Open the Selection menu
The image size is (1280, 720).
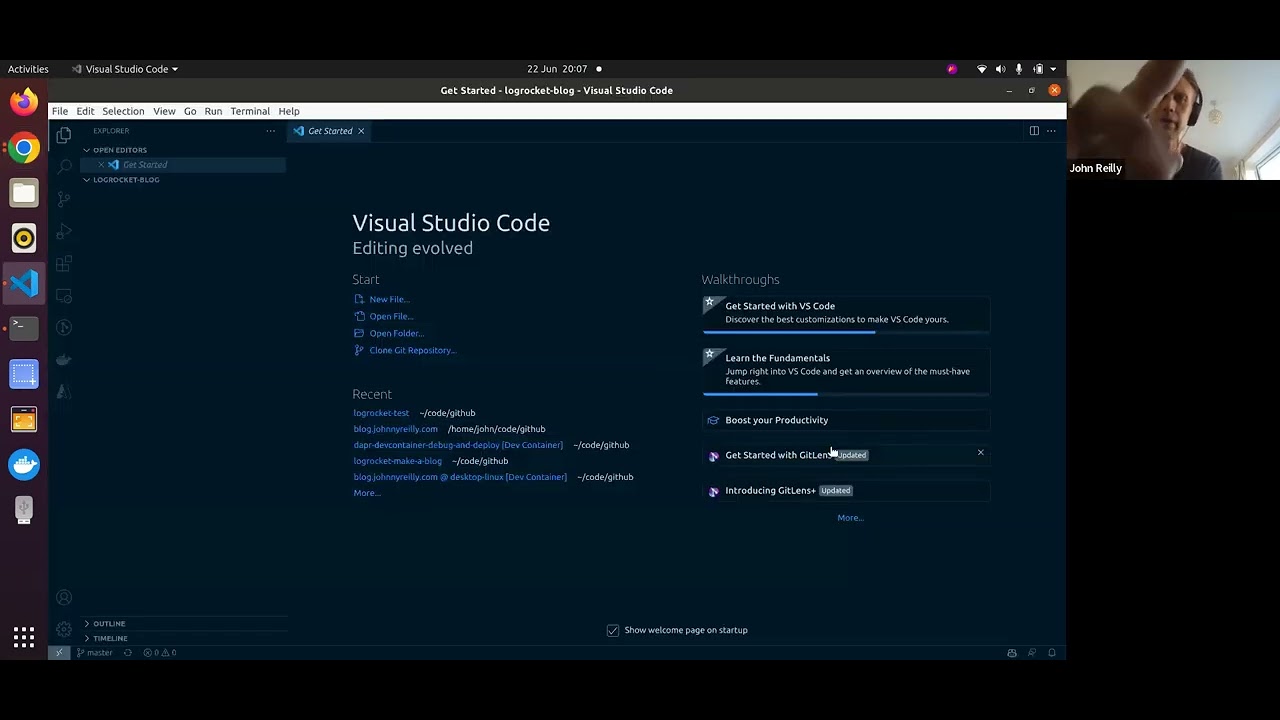point(123,111)
